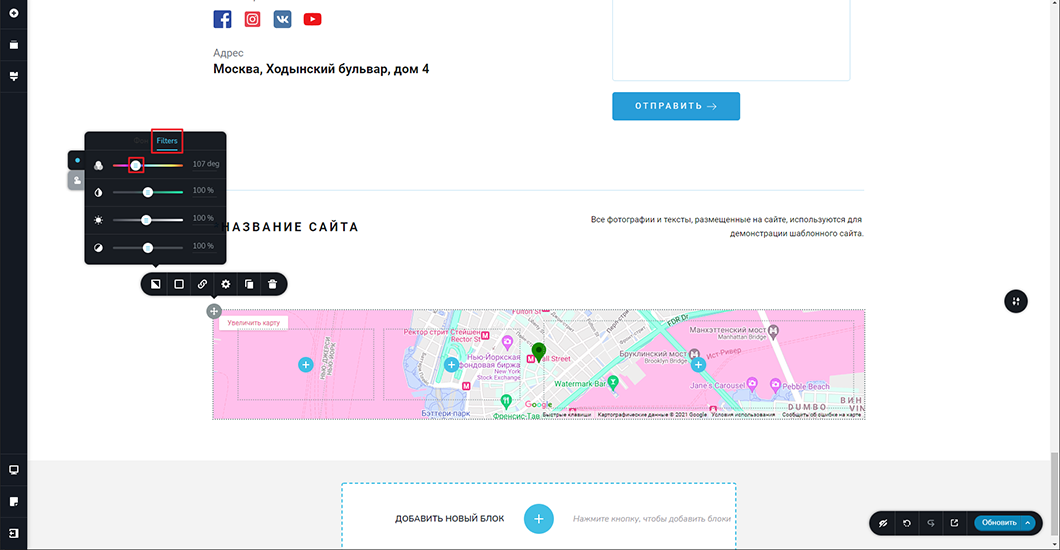Click the leftmost plus button on the map block

coord(306,365)
